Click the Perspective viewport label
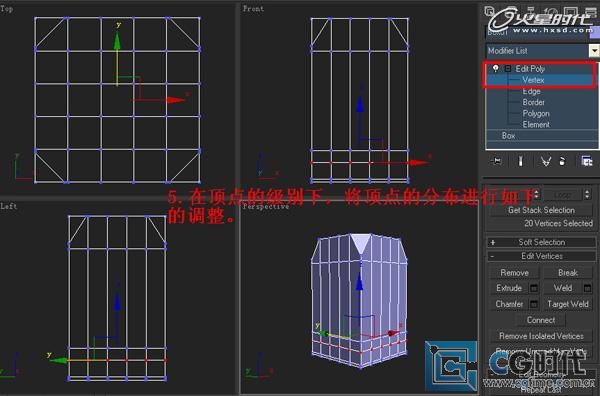The width and height of the screenshot is (600, 396). [266, 207]
